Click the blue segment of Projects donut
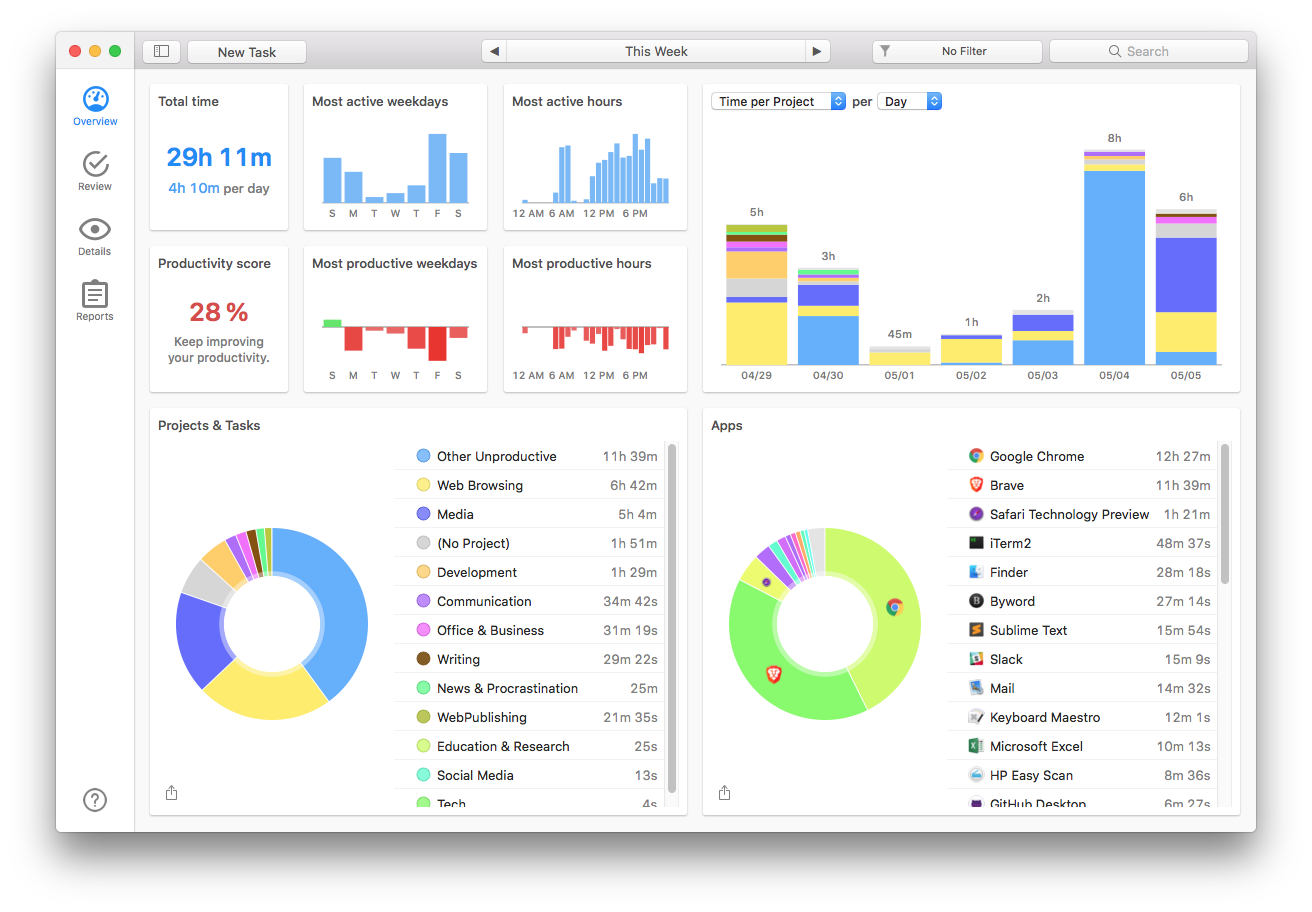Screen dimensions: 1312x912 [x=341, y=610]
